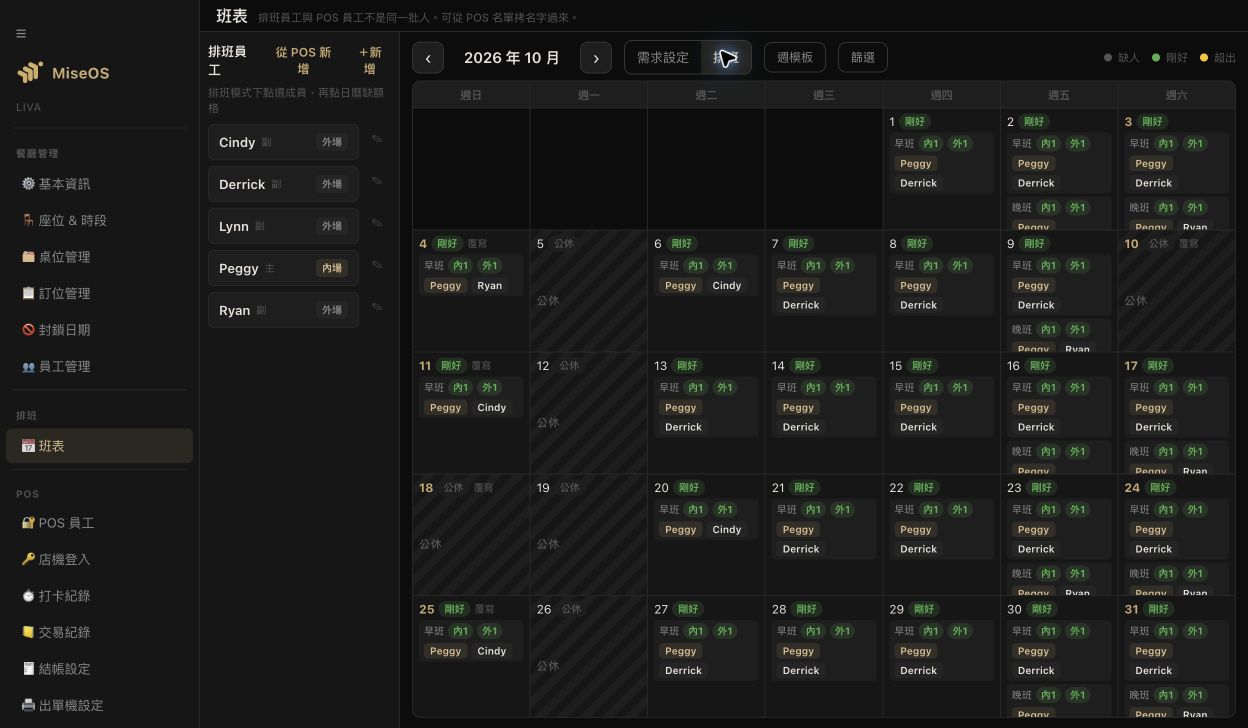The image size is (1248, 728).
Task: Select staff member Cindy card
Action: pos(283,142)
